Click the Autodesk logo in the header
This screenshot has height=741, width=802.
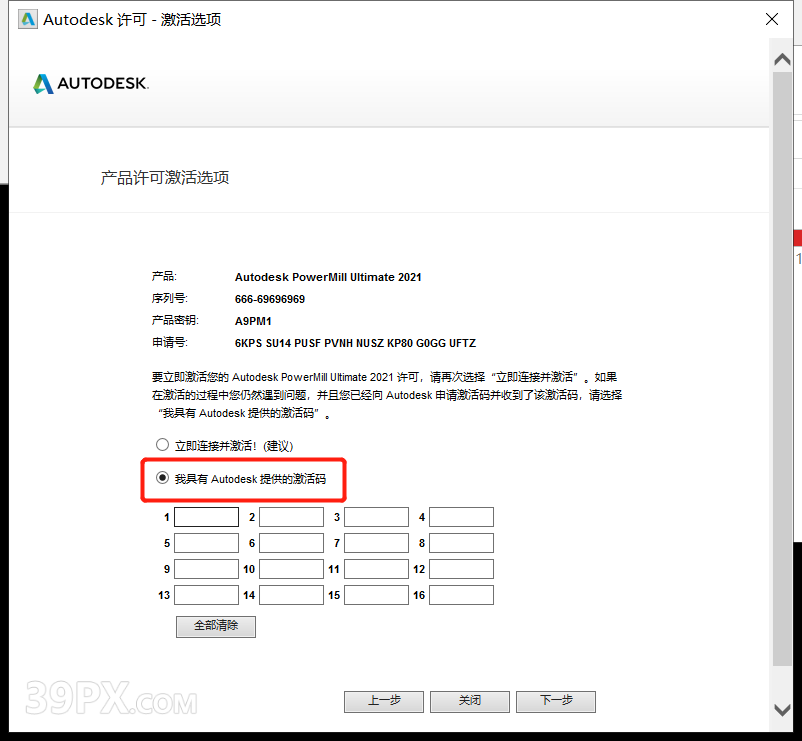tap(91, 83)
